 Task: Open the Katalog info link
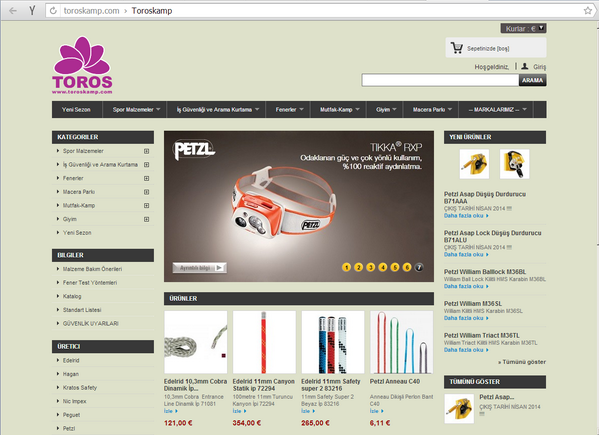pyautogui.click(x=72, y=296)
